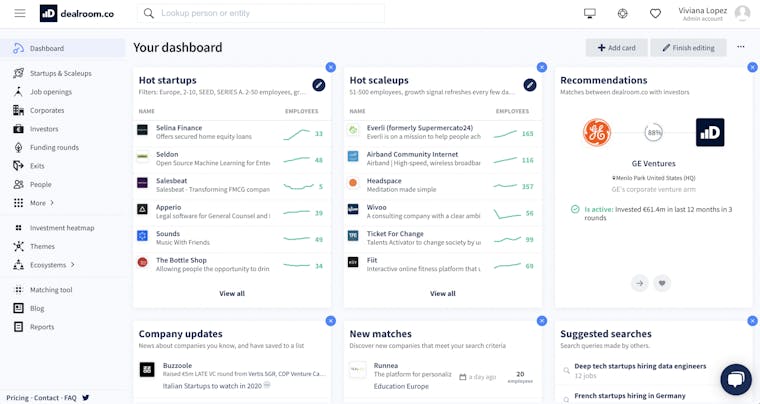
Task: Open the favorites heart icon in header
Action: [655, 14]
